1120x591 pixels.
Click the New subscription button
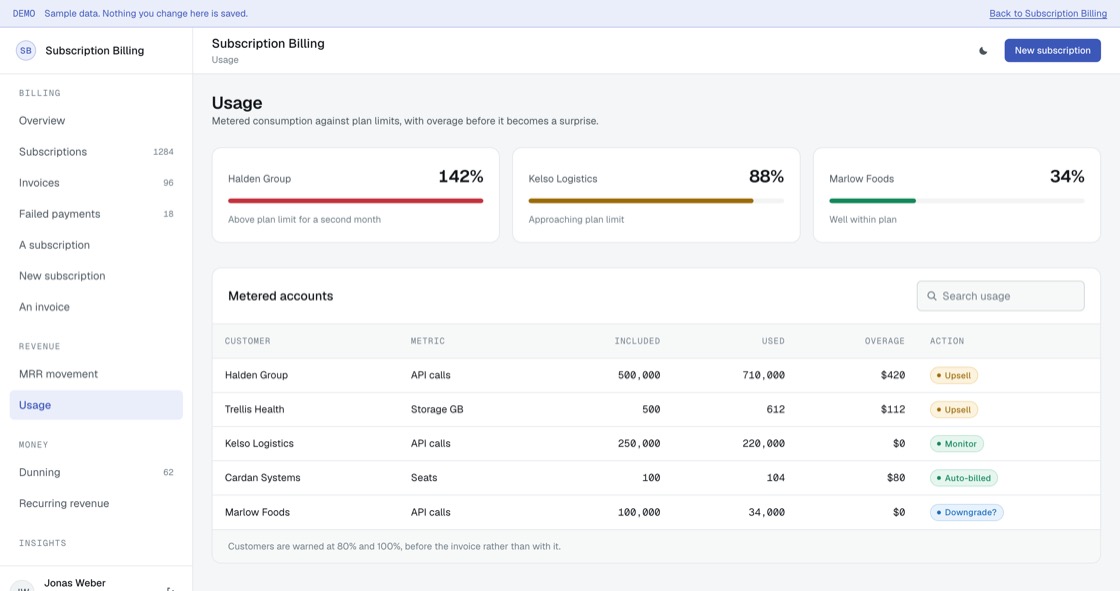tap(1052, 51)
